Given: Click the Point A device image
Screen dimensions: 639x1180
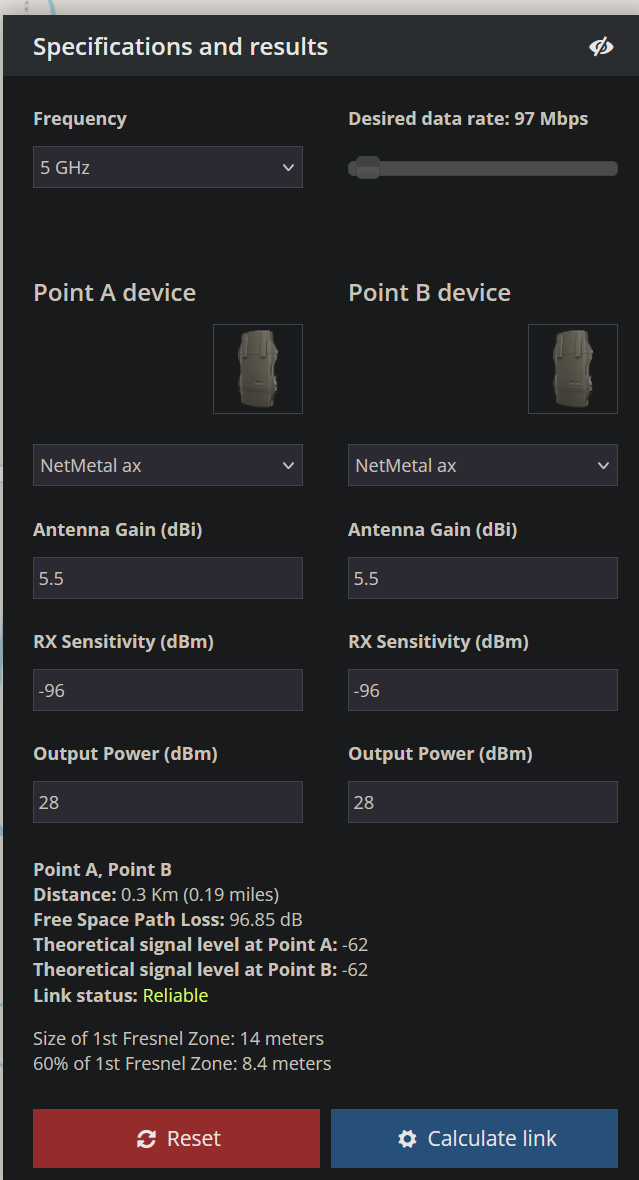Looking at the screenshot, I should coord(257,368).
